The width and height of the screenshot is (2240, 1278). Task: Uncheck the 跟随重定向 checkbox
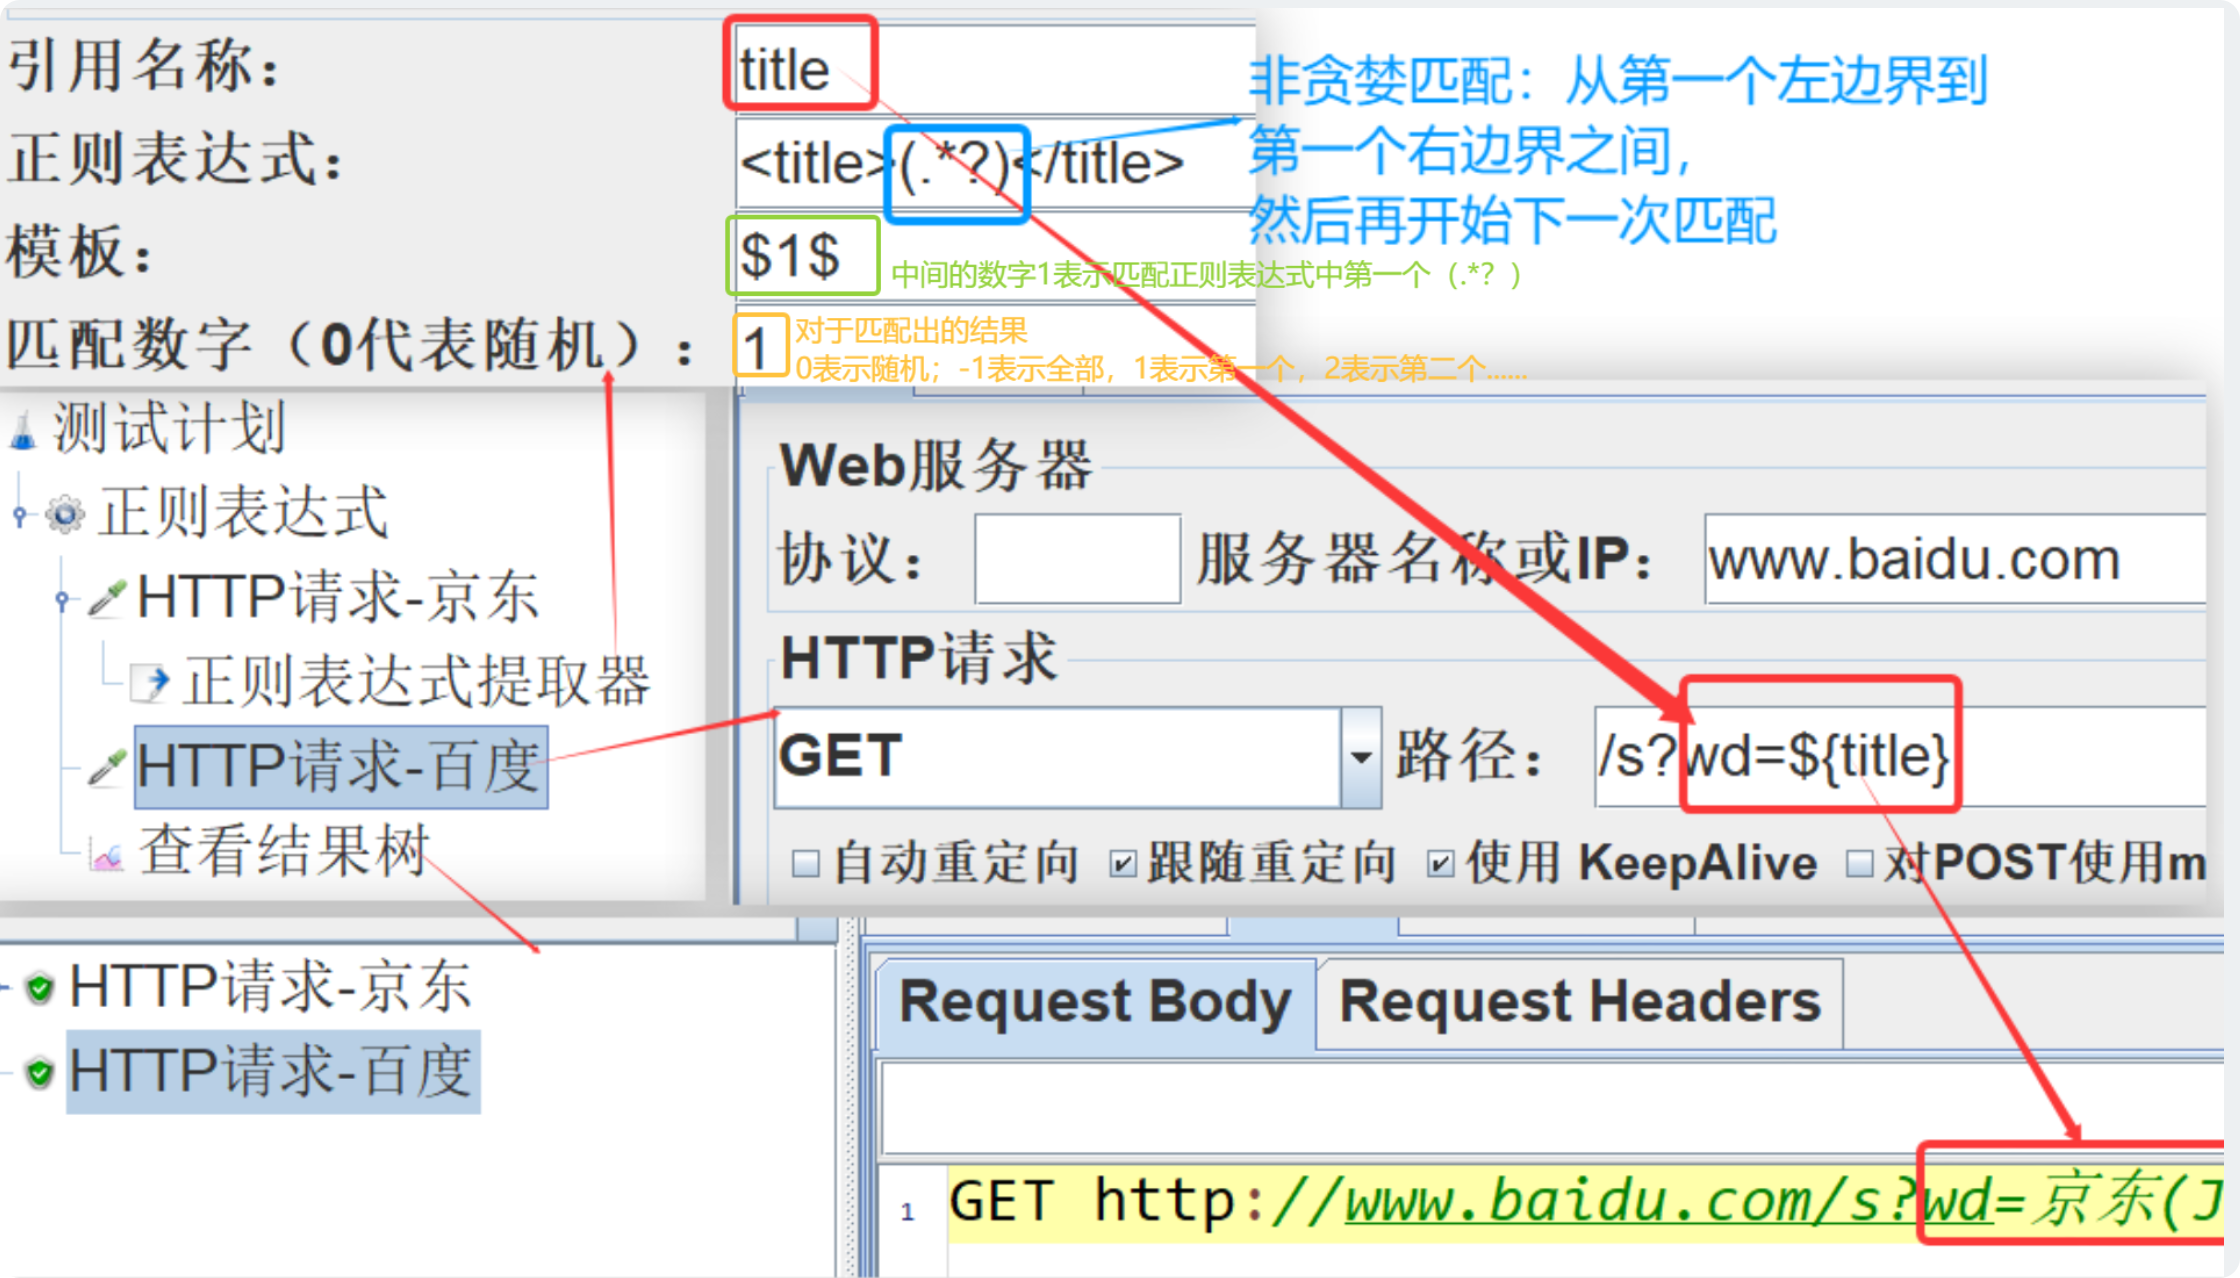1123,863
